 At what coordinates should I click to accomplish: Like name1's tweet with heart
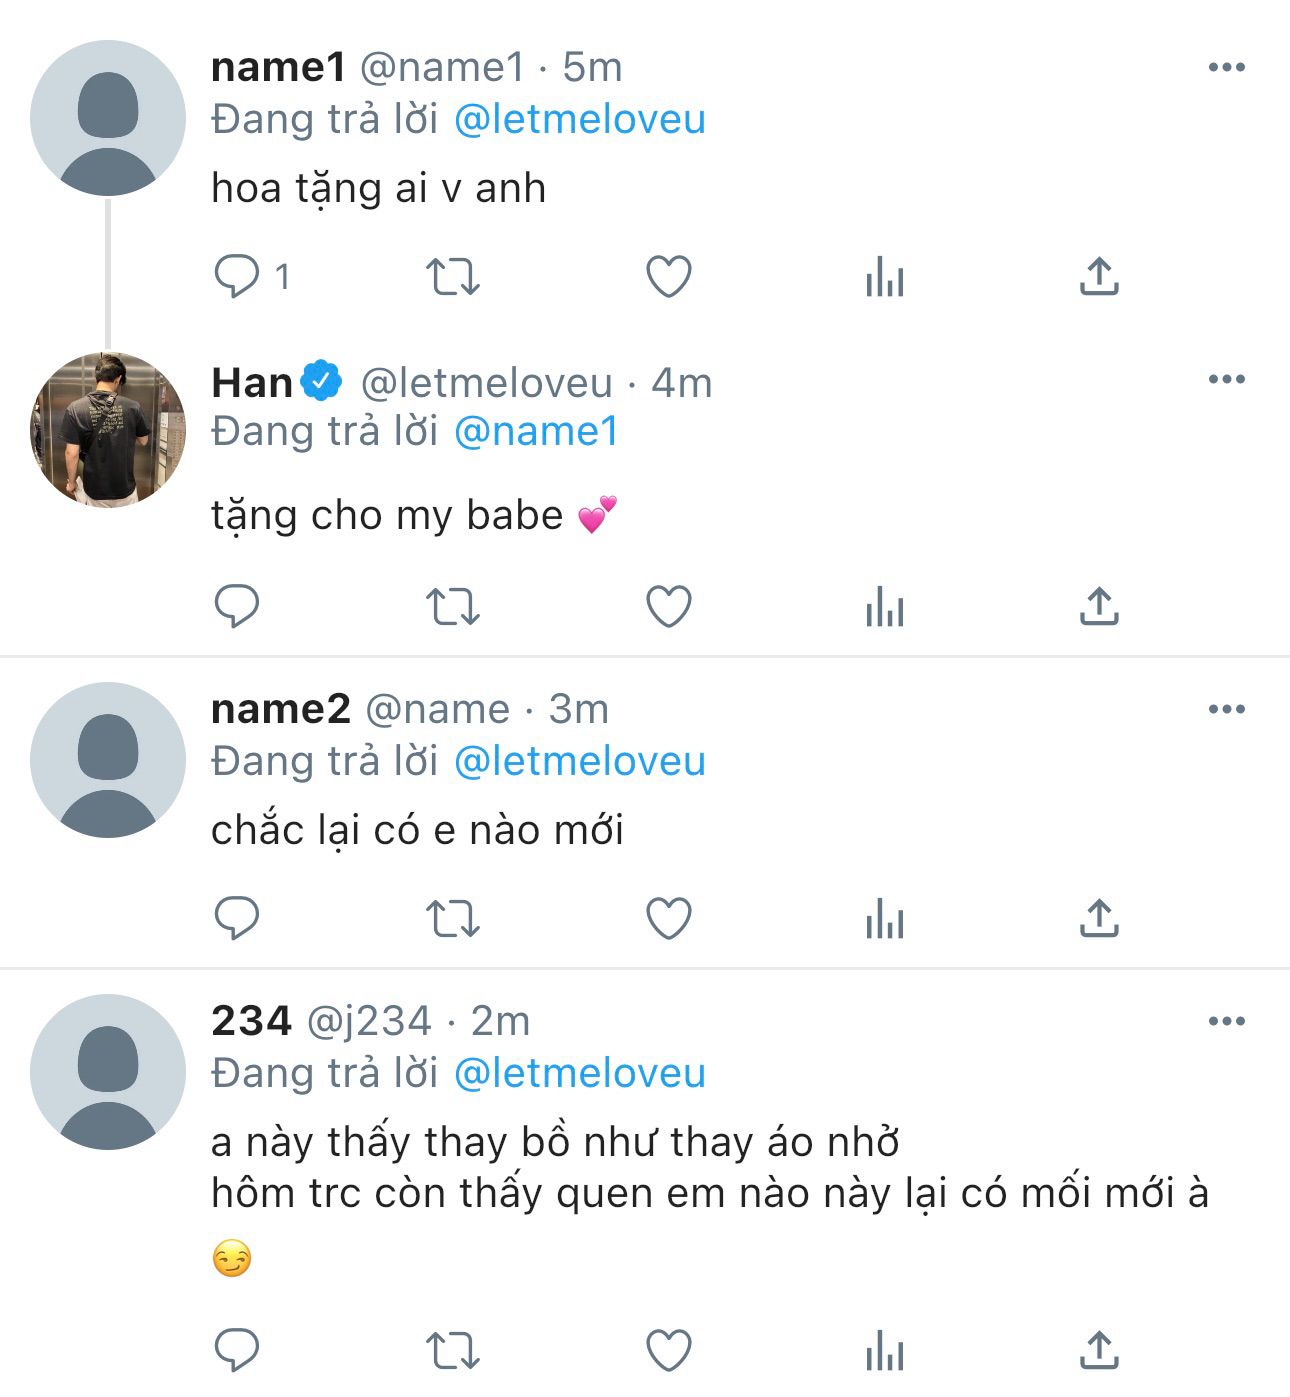[669, 277]
